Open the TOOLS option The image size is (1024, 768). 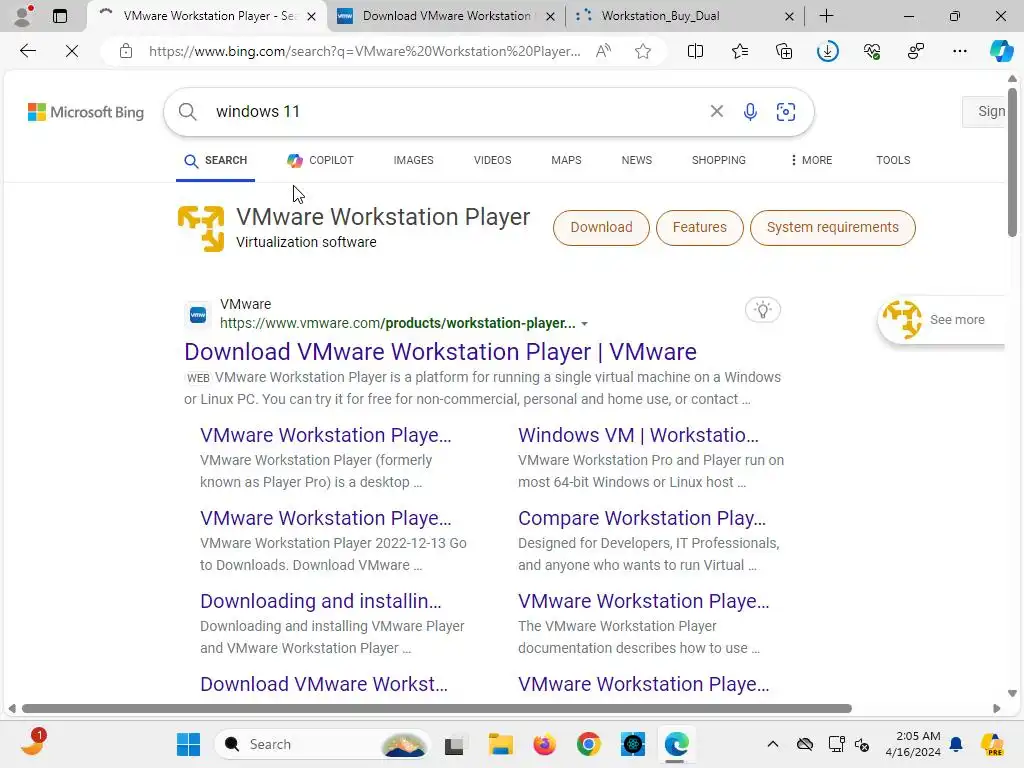point(893,160)
